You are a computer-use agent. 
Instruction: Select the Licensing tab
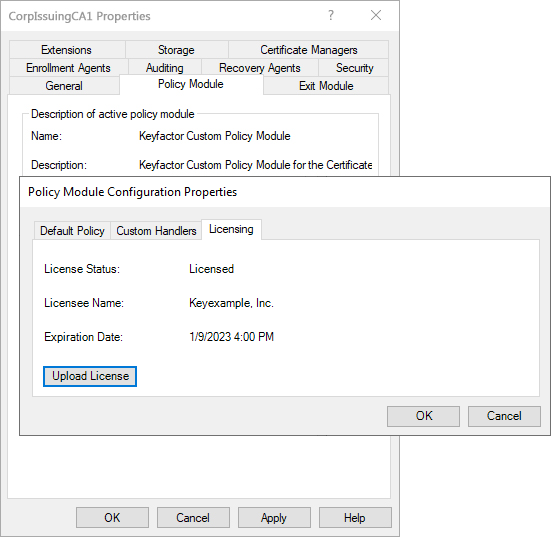231,229
